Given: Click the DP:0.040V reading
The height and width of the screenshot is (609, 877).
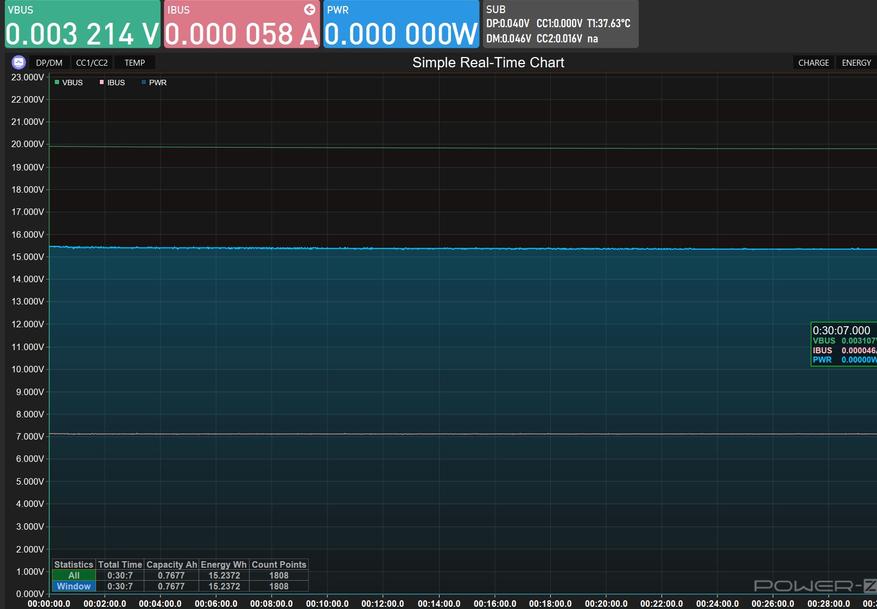Looking at the screenshot, I should tap(508, 23).
